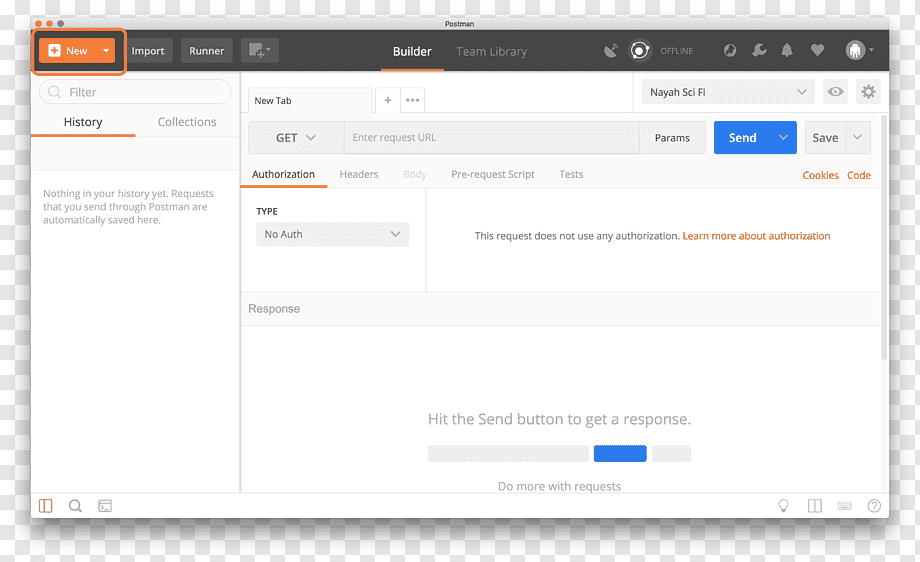Open tab options three-dots menu
920x562 pixels.
pyautogui.click(x=412, y=100)
